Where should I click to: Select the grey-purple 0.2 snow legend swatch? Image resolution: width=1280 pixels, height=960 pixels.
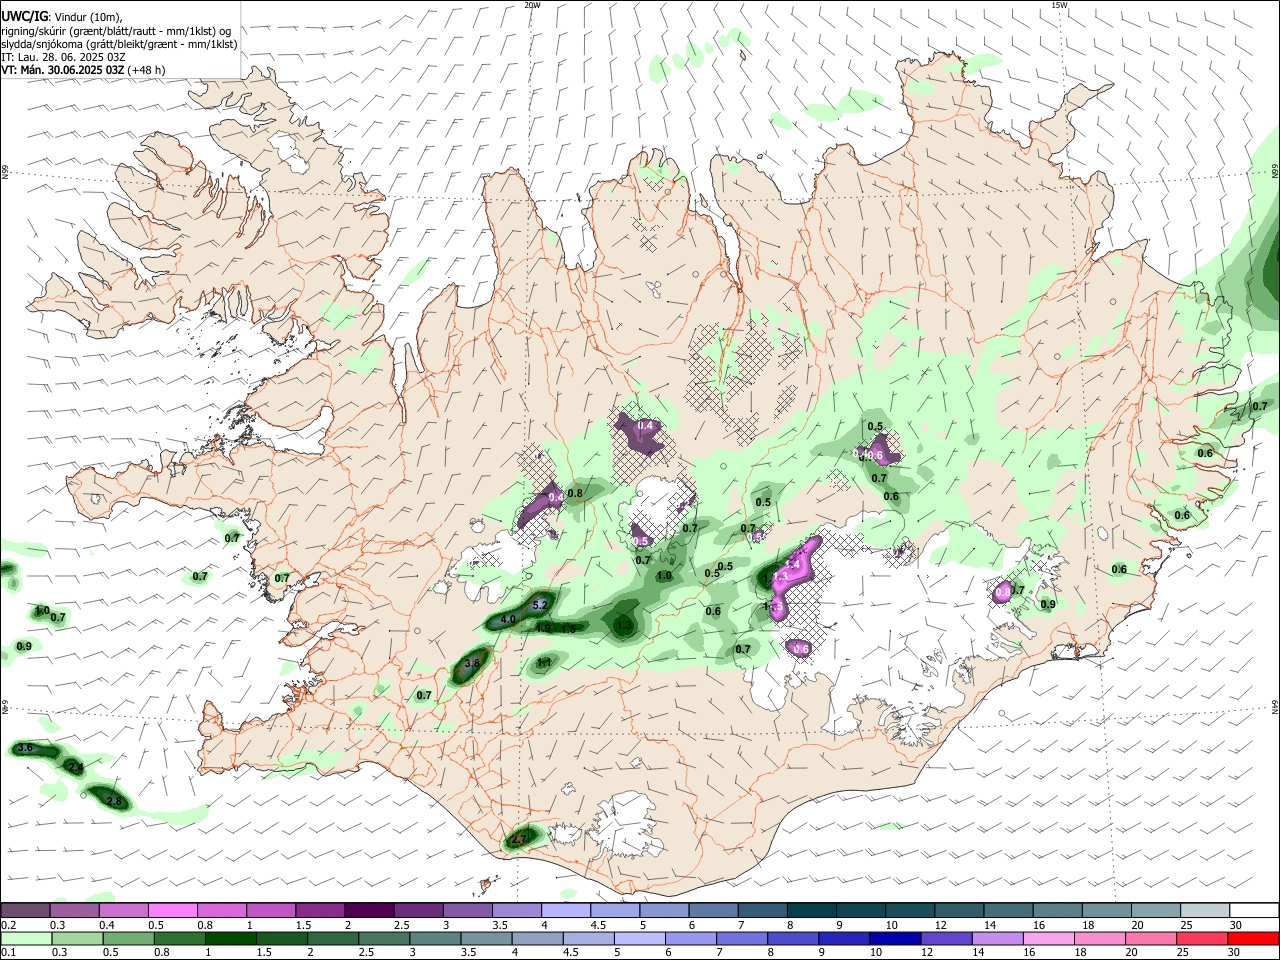click(26, 911)
